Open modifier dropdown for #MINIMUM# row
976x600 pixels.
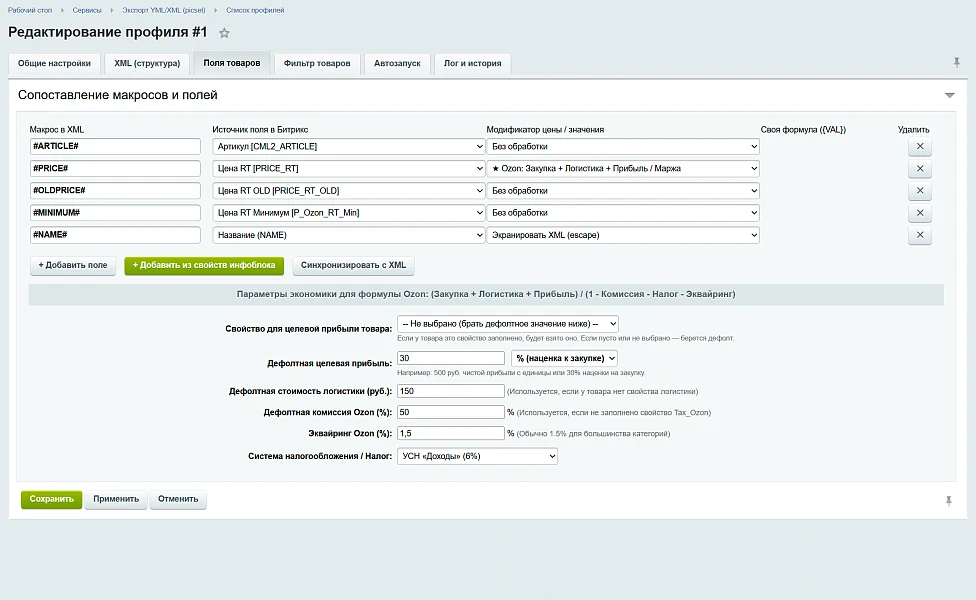[622, 213]
